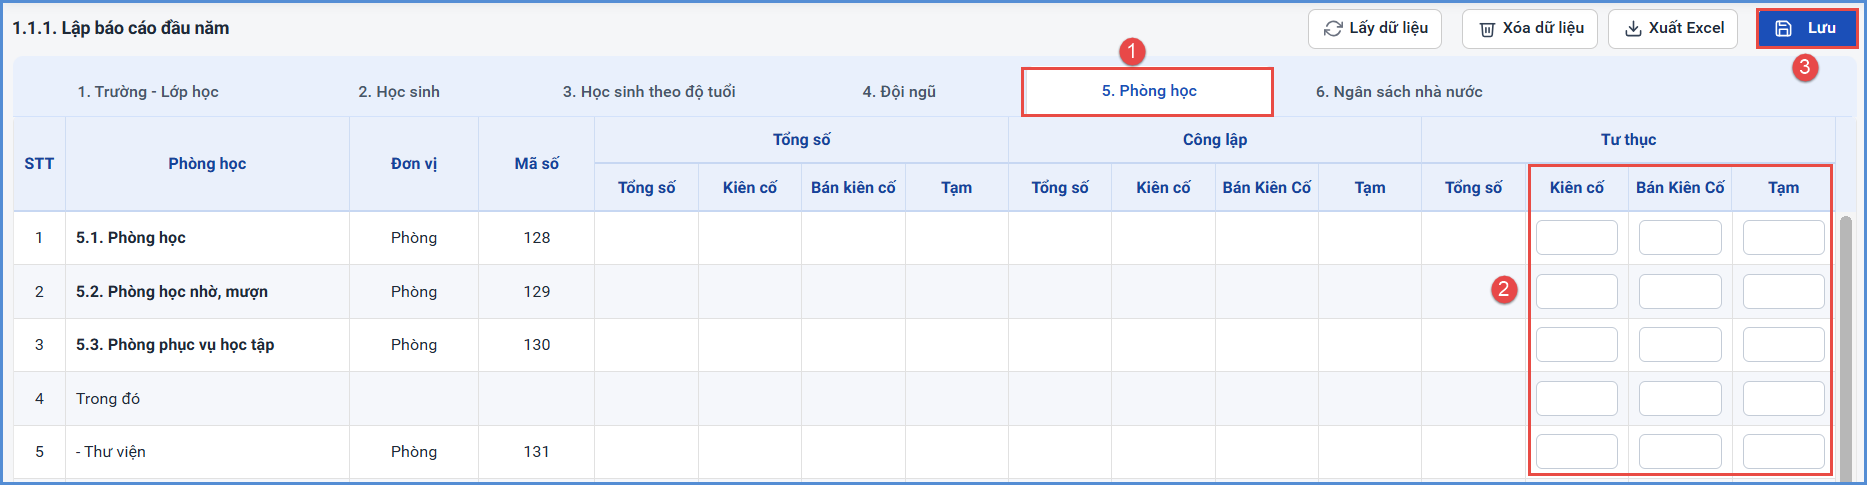
Task: Click Mã số cell 131
Action: (x=537, y=452)
